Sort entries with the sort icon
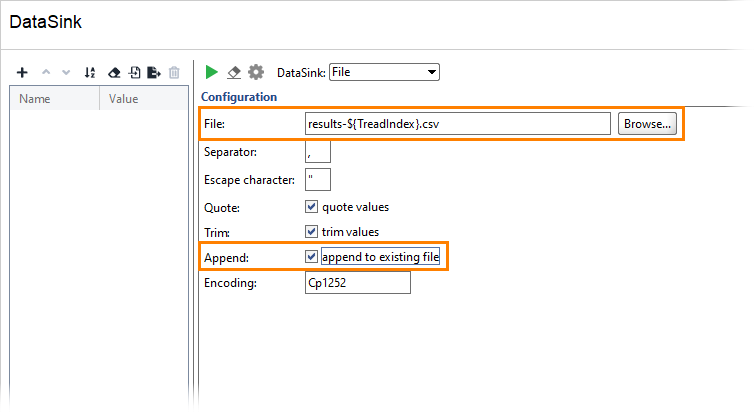The image size is (755, 413). click(x=90, y=73)
